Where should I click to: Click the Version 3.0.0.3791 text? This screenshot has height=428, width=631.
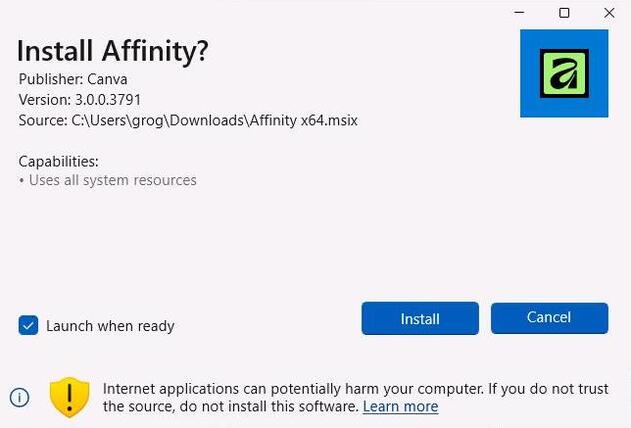[79, 100]
